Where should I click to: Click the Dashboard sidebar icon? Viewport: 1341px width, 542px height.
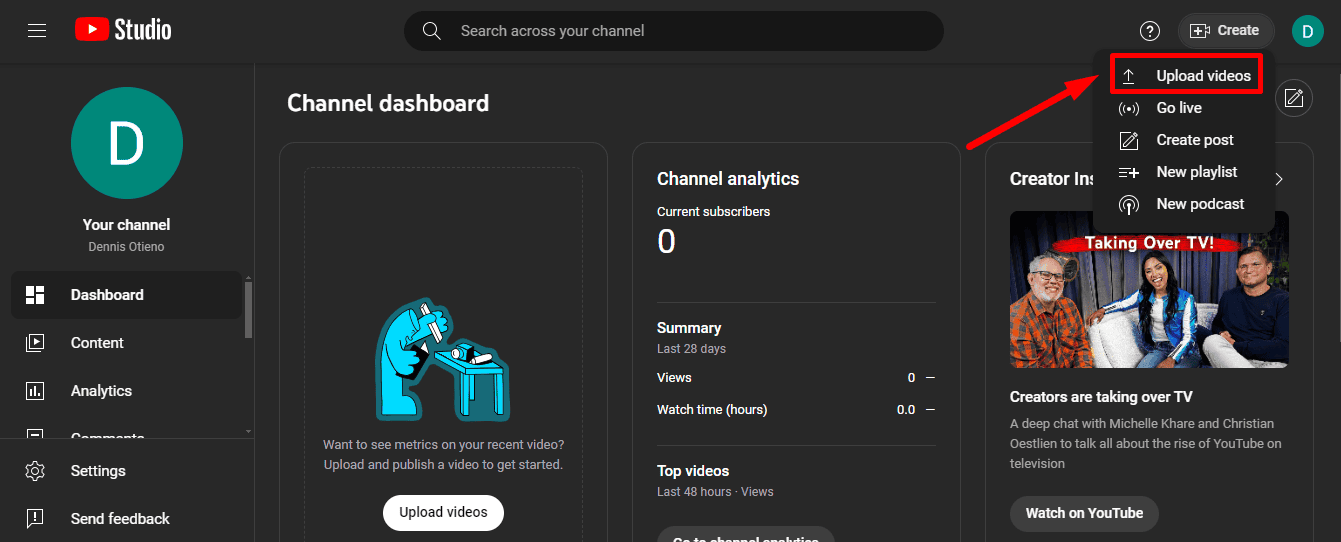coord(35,295)
